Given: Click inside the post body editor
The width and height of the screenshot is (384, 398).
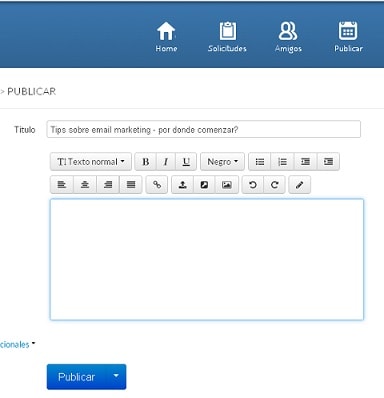Looking at the screenshot, I should click(x=207, y=259).
